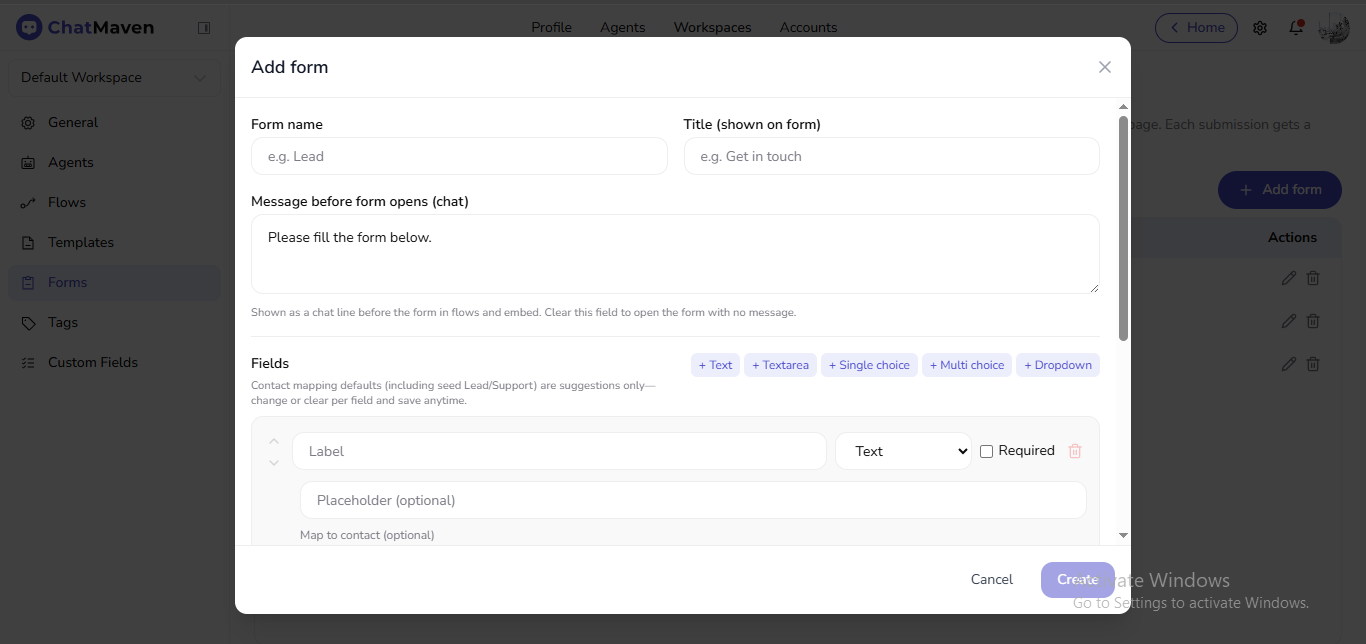Open the Tags section in sidebar
This screenshot has width=1366, height=644.
tap(62, 322)
